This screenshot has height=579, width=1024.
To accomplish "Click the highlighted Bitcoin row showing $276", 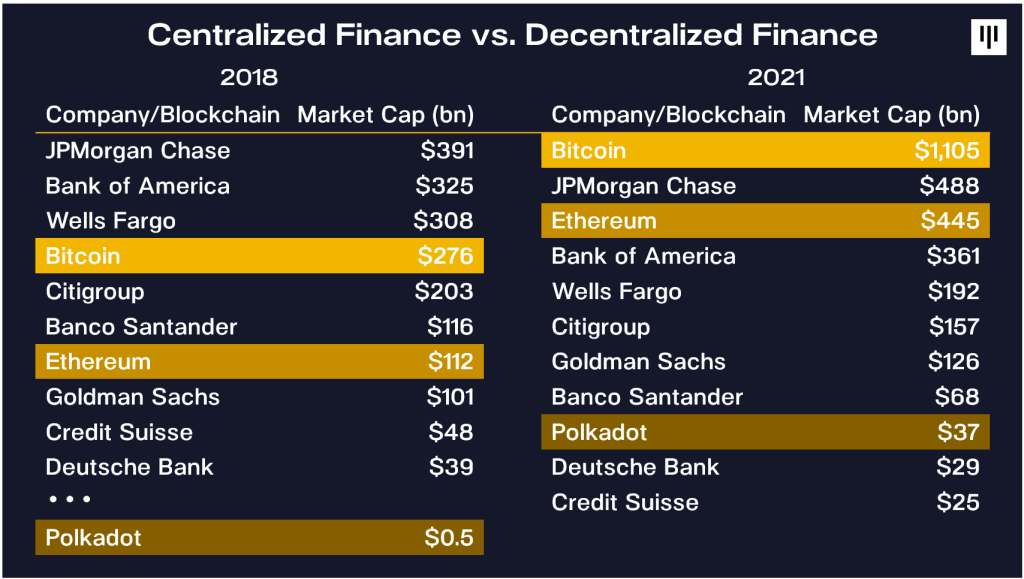I will 259,256.
